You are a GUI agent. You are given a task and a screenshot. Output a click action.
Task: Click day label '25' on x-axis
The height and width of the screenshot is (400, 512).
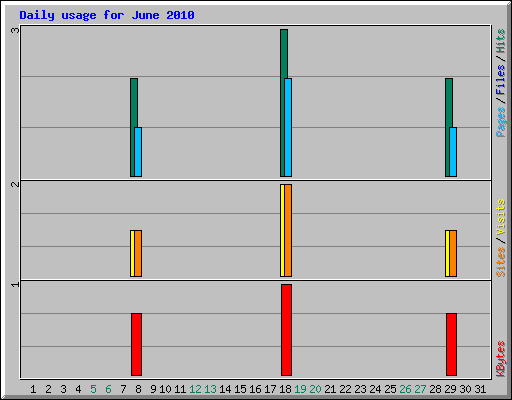(390, 389)
